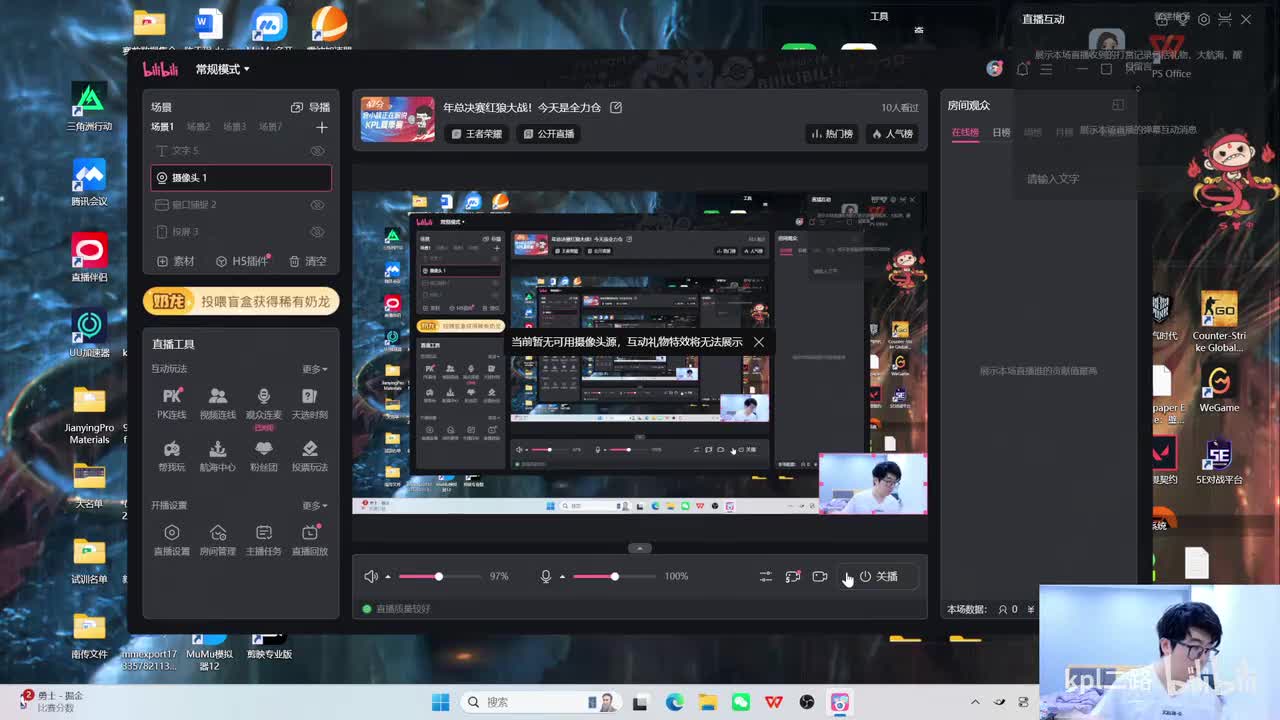This screenshot has width=1280, height=720.
Task: Open the notification bell
Action: click(x=1022, y=69)
